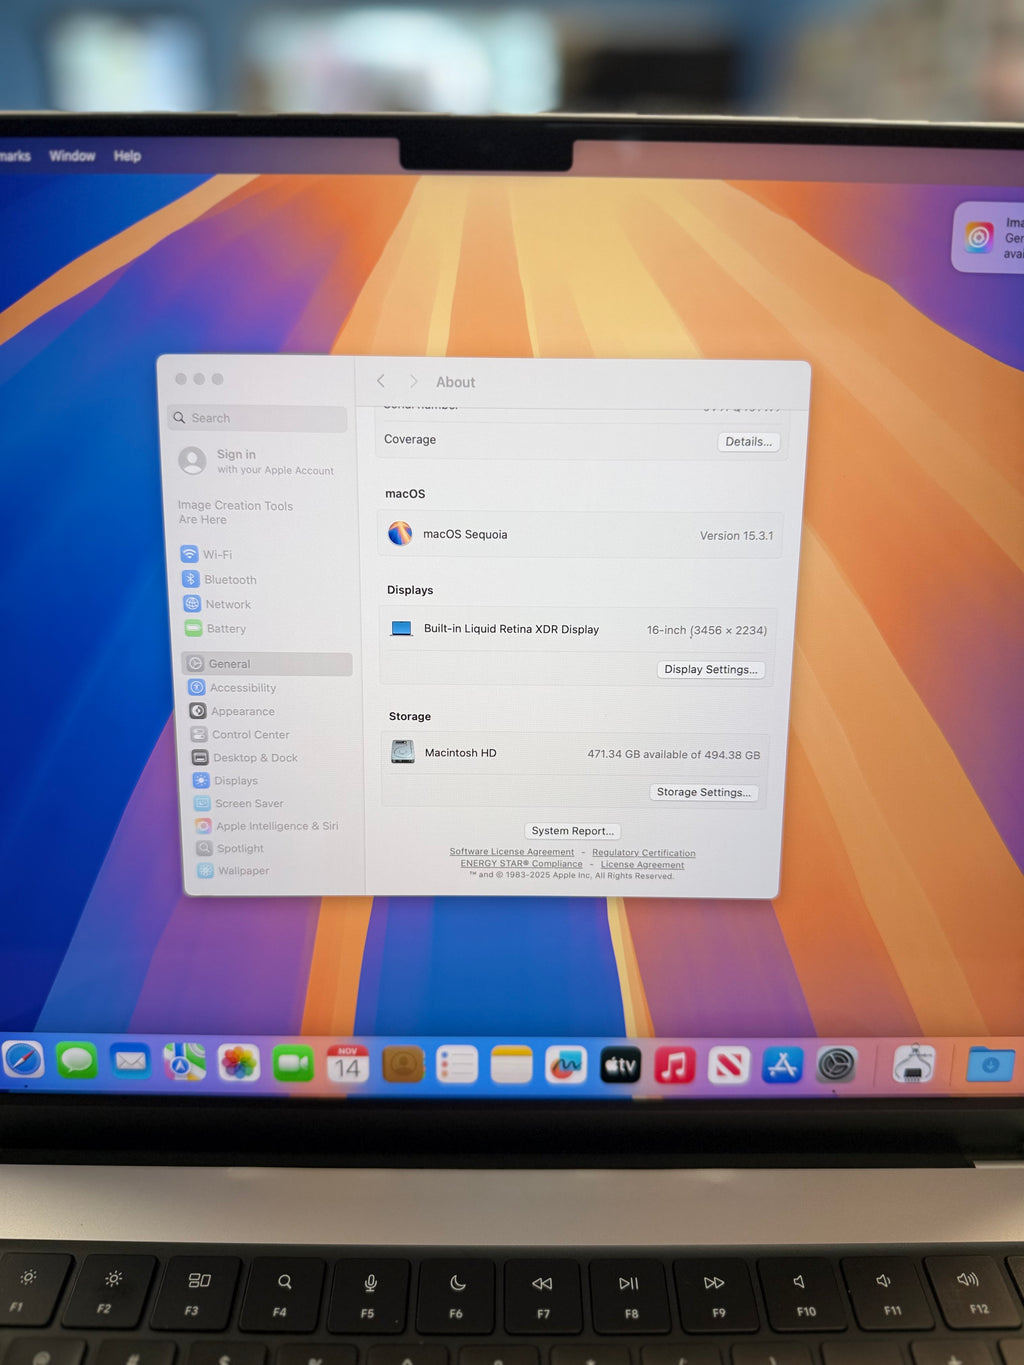1024x1365 pixels.
Task: Open Wallpaper settings
Action: click(240, 871)
